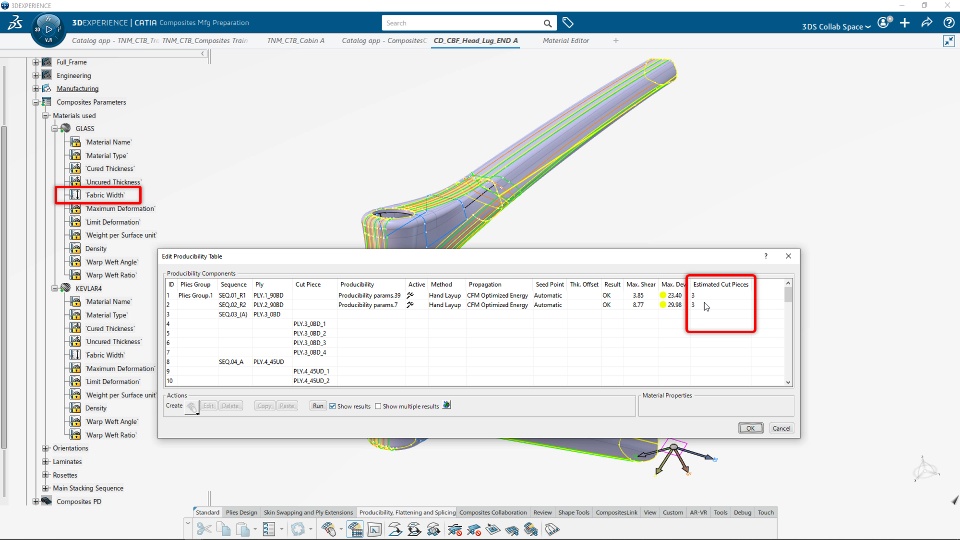This screenshot has width=960, height=540.
Task: Open 3DS Collab Space dropdown
Action: 836,26
